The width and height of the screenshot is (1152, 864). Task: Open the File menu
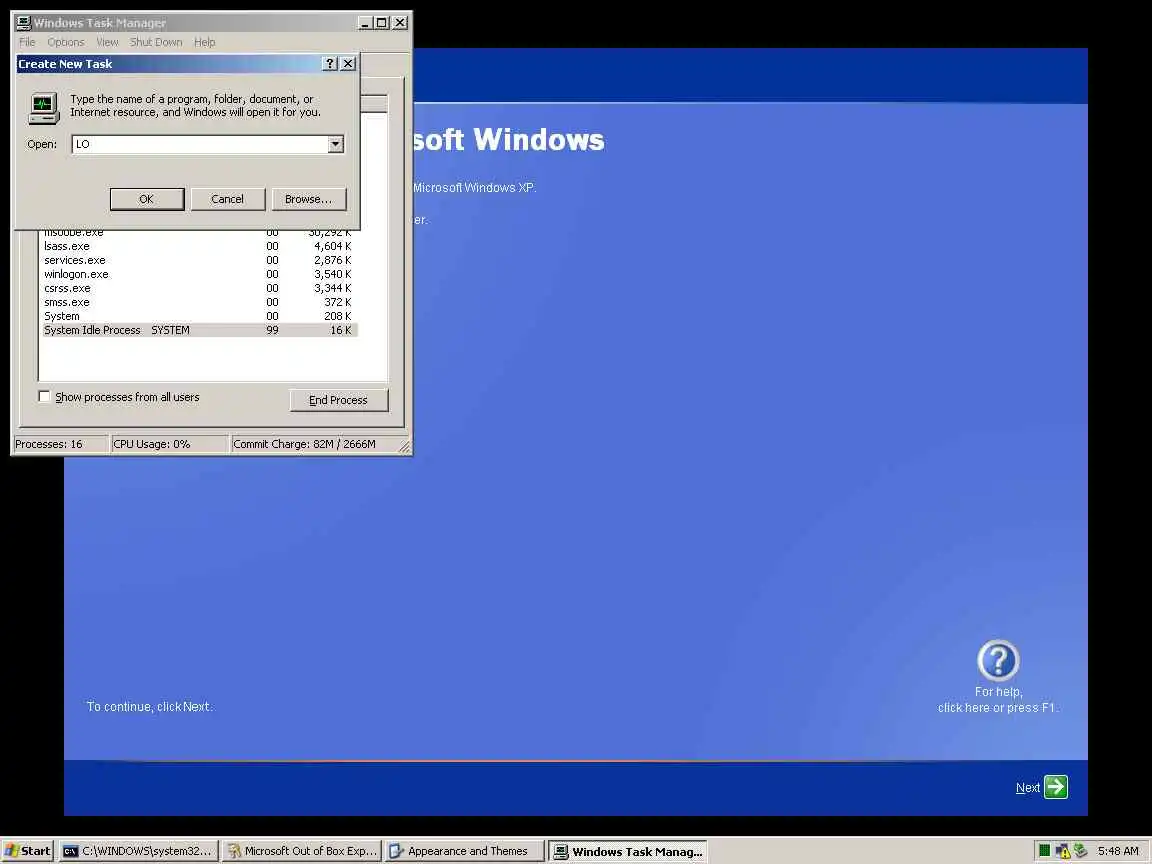[27, 42]
